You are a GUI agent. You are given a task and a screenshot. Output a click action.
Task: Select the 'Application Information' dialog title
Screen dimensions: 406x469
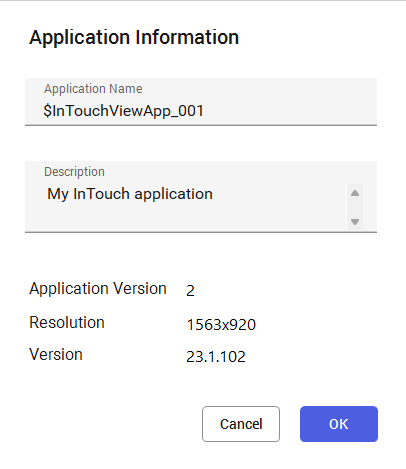tap(134, 37)
